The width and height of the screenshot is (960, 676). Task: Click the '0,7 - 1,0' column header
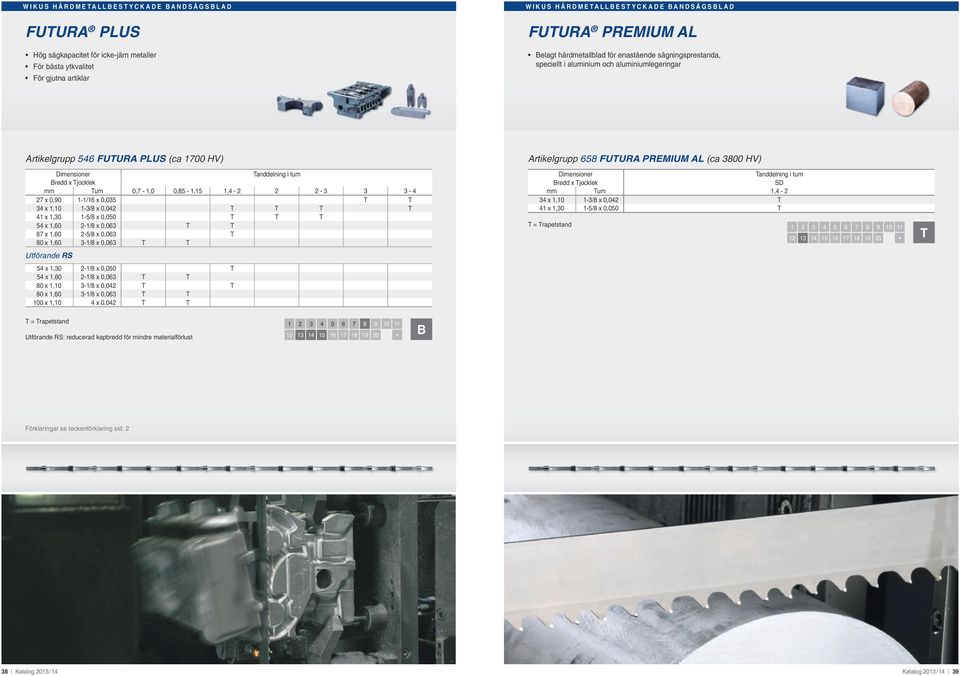(x=143, y=191)
